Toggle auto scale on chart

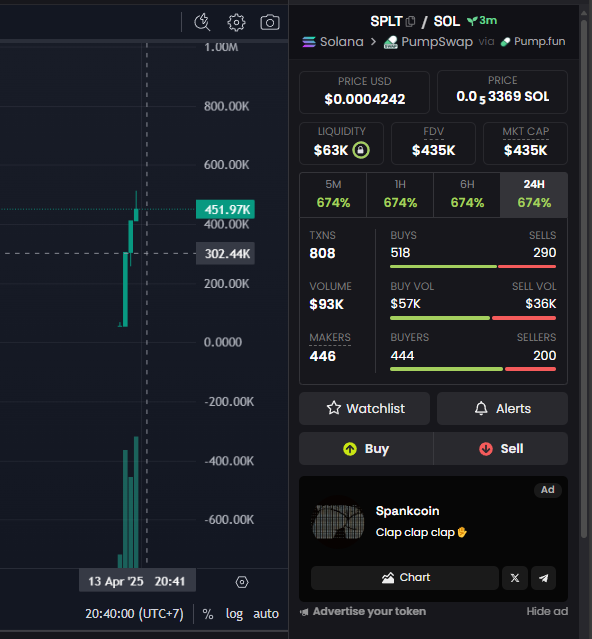pyautogui.click(x=266, y=614)
